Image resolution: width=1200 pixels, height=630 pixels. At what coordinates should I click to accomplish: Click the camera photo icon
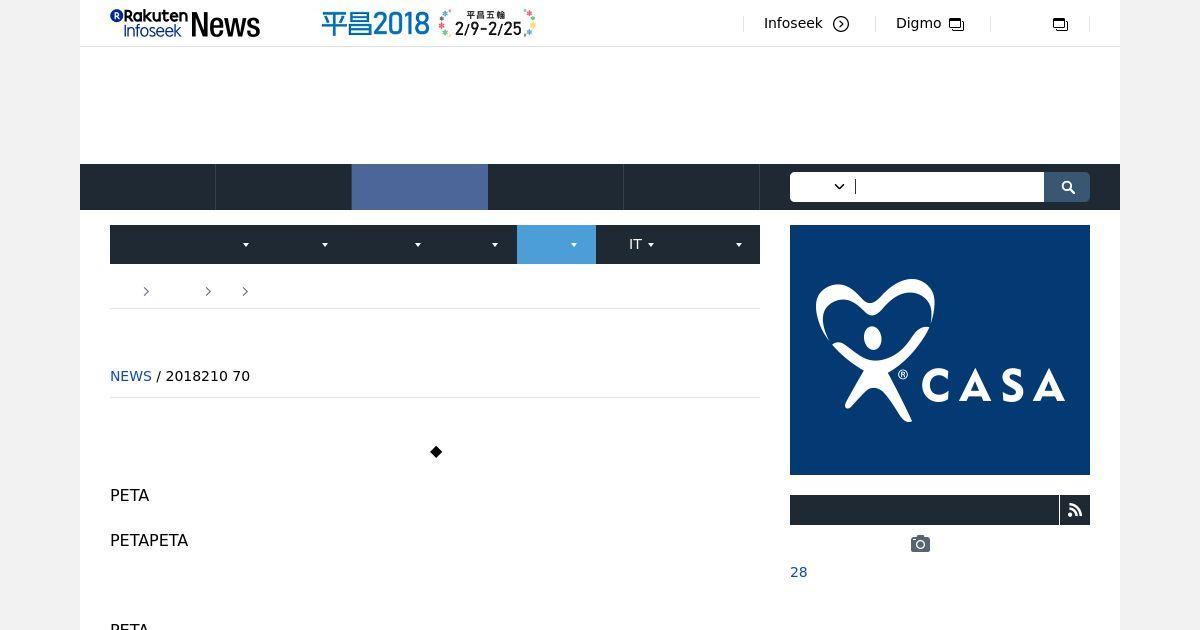coord(921,544)
